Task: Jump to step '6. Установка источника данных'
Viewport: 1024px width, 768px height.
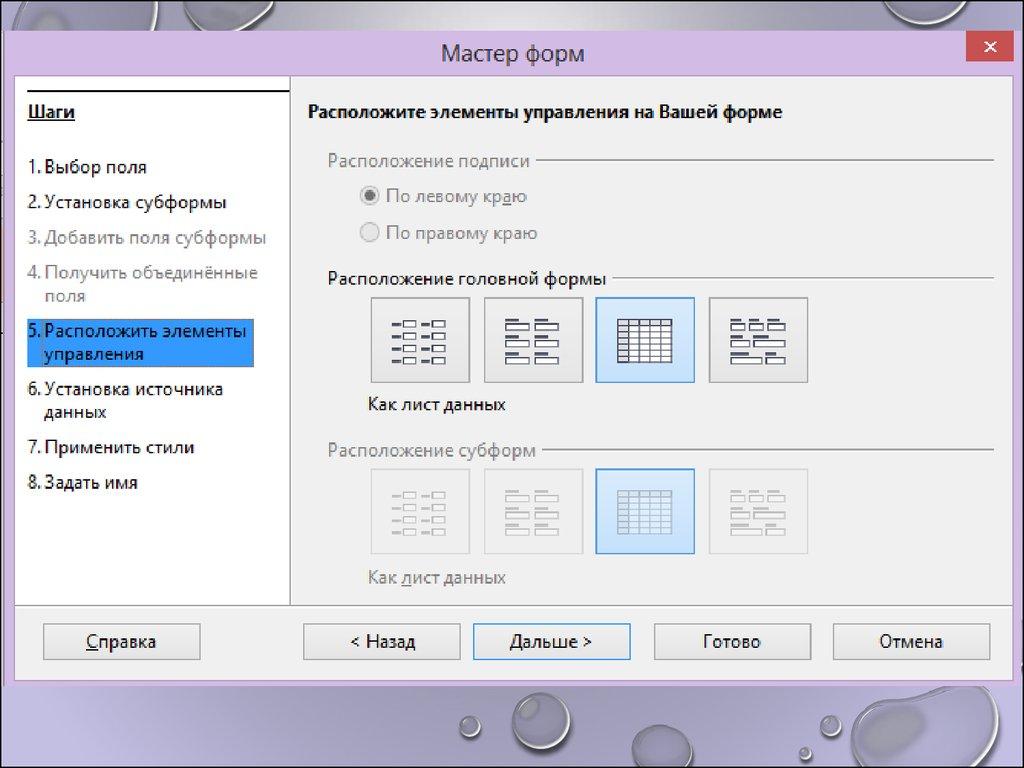Action: point(125,400)
